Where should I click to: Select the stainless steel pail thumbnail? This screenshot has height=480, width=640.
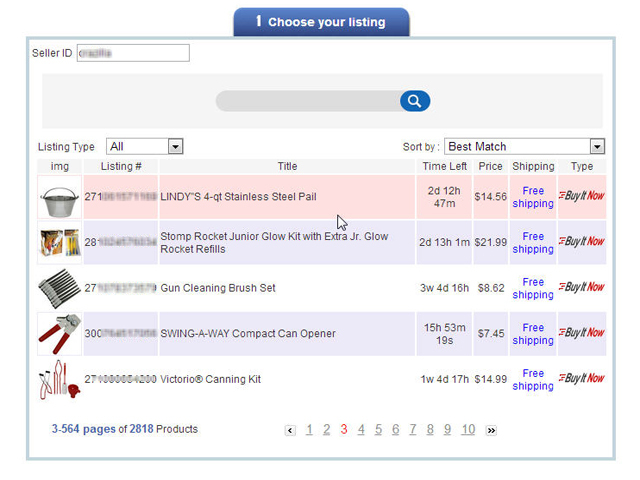(x=60, y=197)
